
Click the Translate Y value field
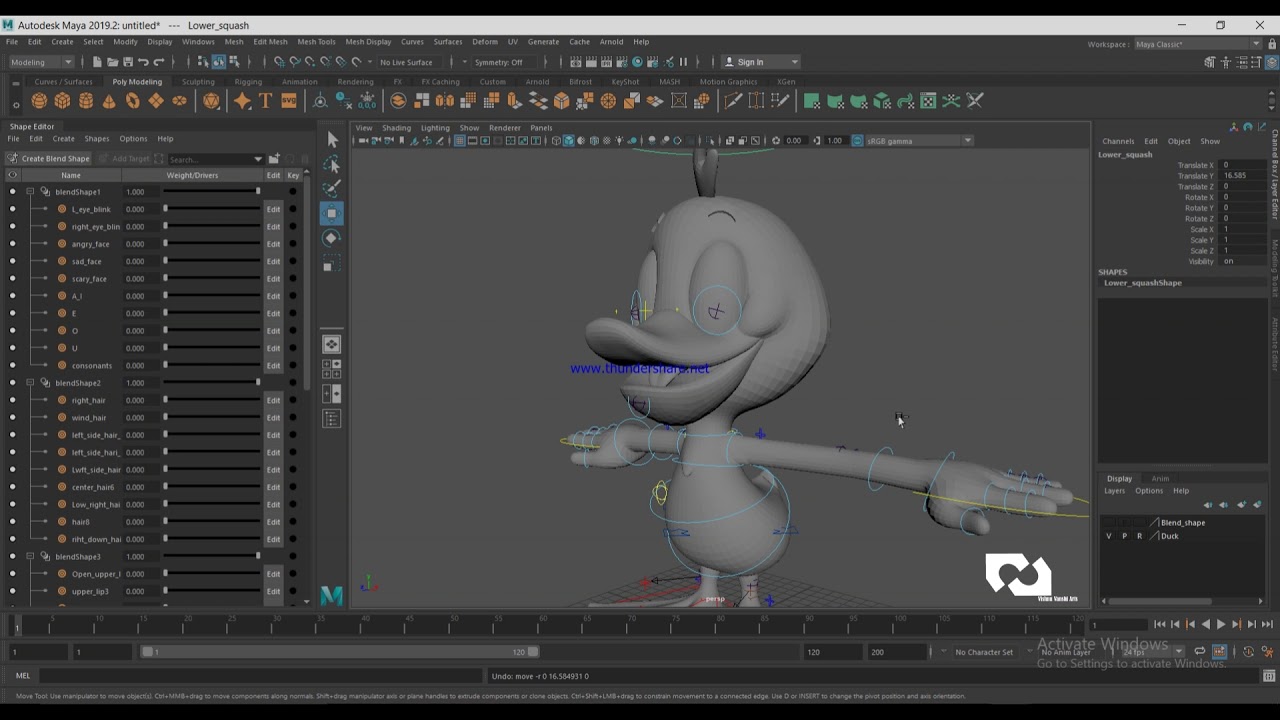coord(1242,176)
